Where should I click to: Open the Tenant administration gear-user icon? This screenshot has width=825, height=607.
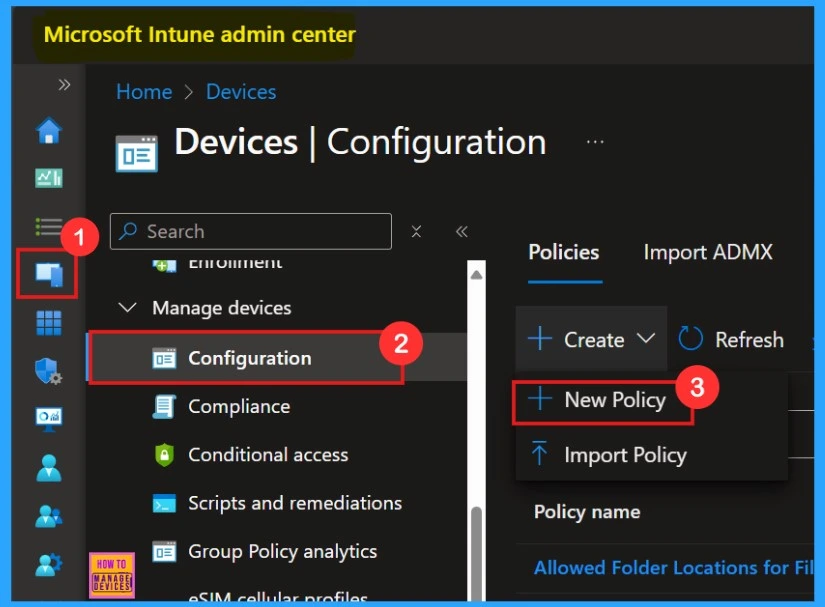[49, 564]
